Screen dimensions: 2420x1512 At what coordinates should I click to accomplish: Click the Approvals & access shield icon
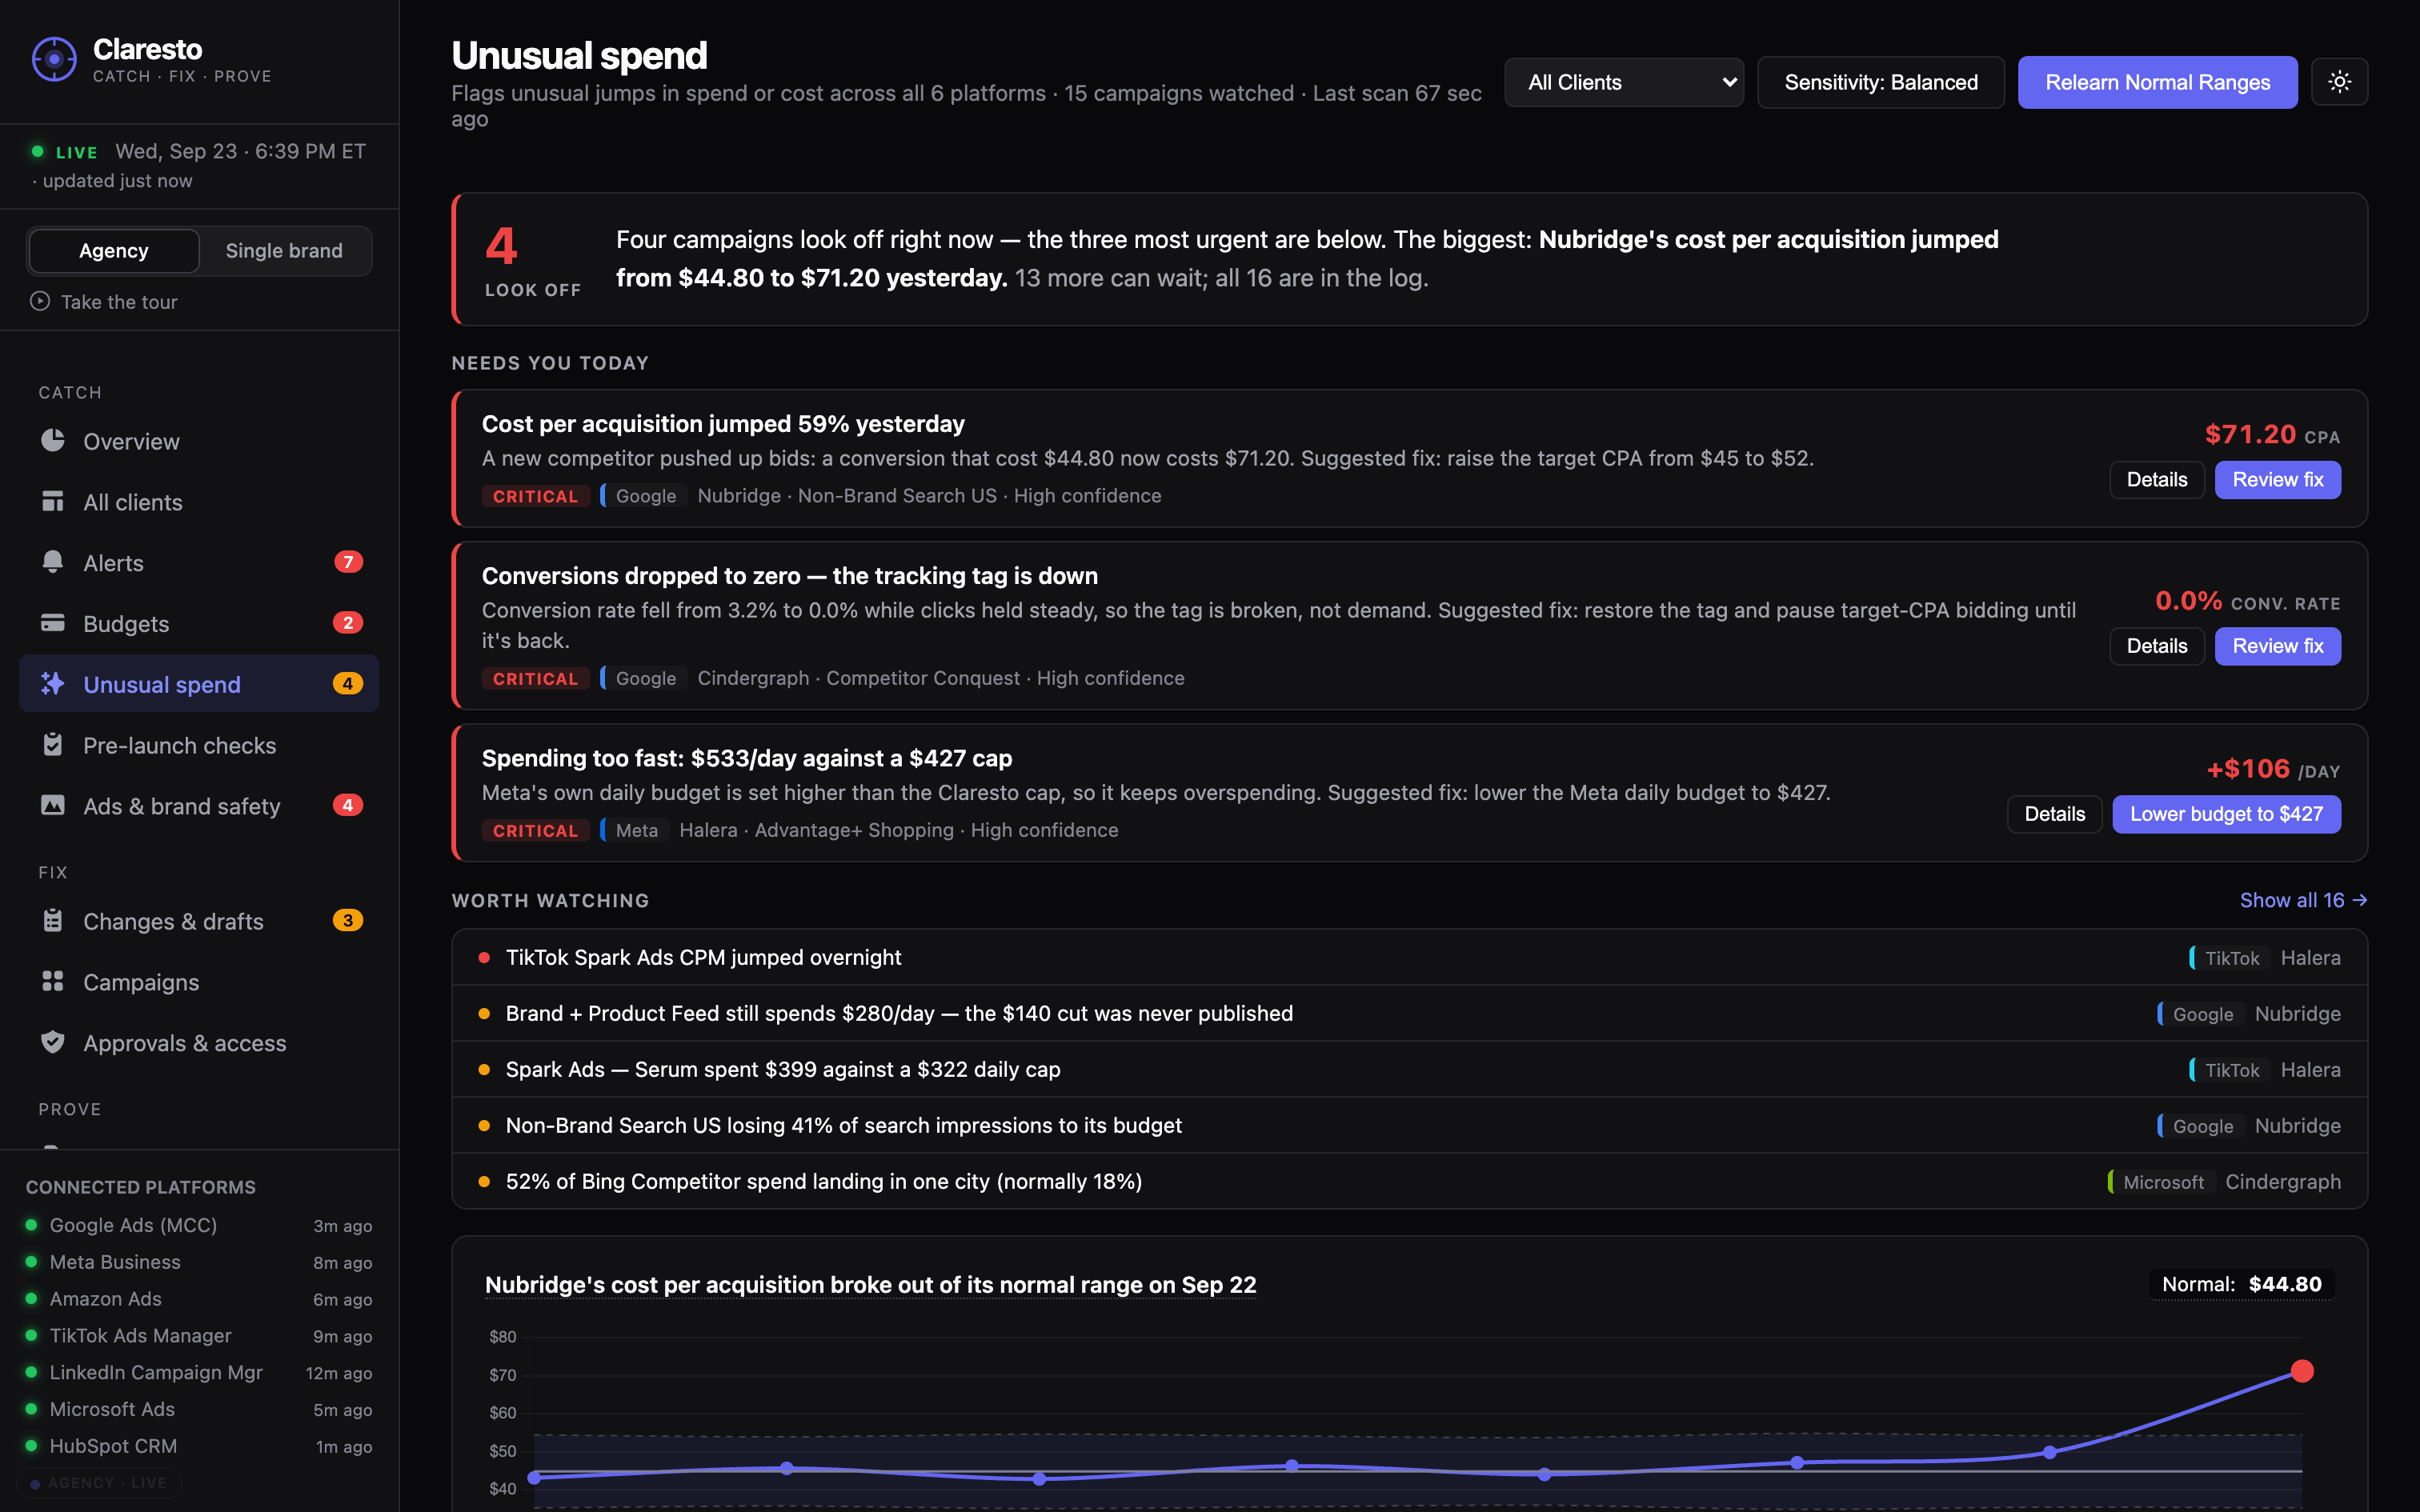[x=53, y=1043]
